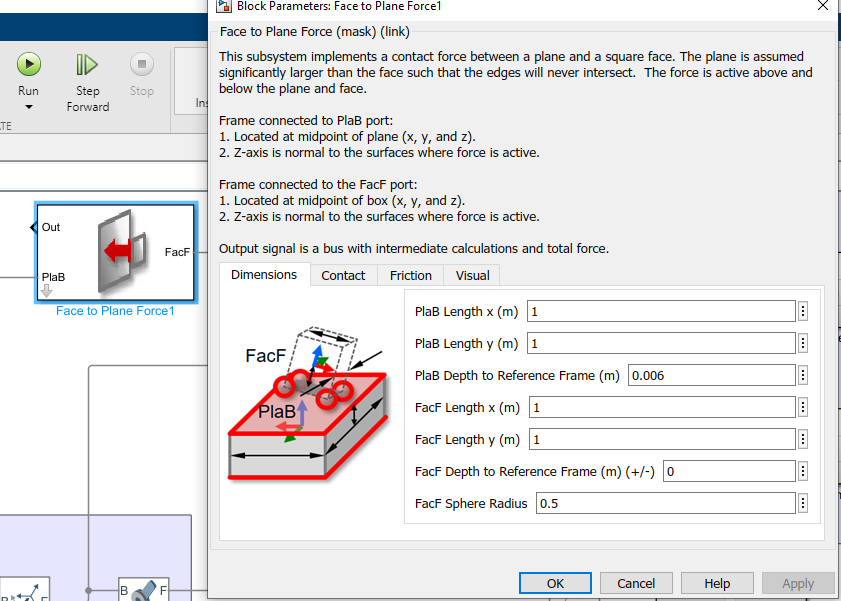Click the Help button
The height and width of the screenshot is (601, 841).
[x=717, y=583]
